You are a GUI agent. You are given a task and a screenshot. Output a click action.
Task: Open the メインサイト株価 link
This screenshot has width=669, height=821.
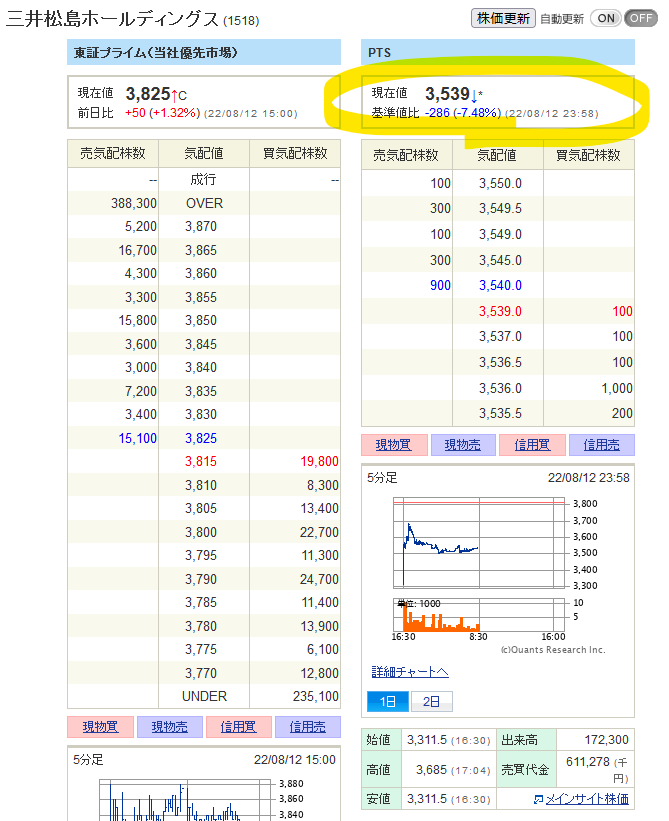[587, 799]
